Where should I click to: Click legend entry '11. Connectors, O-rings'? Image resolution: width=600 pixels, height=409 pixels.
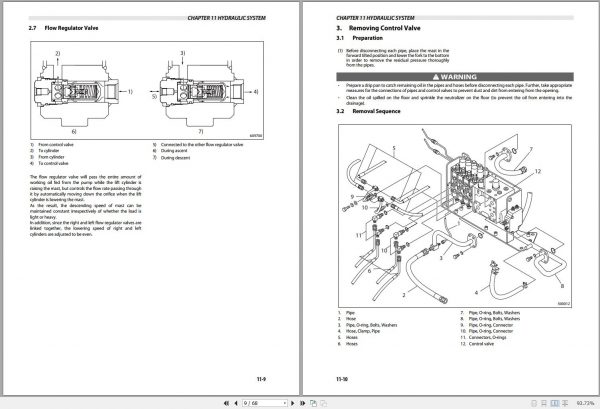[x=483, y=337]
